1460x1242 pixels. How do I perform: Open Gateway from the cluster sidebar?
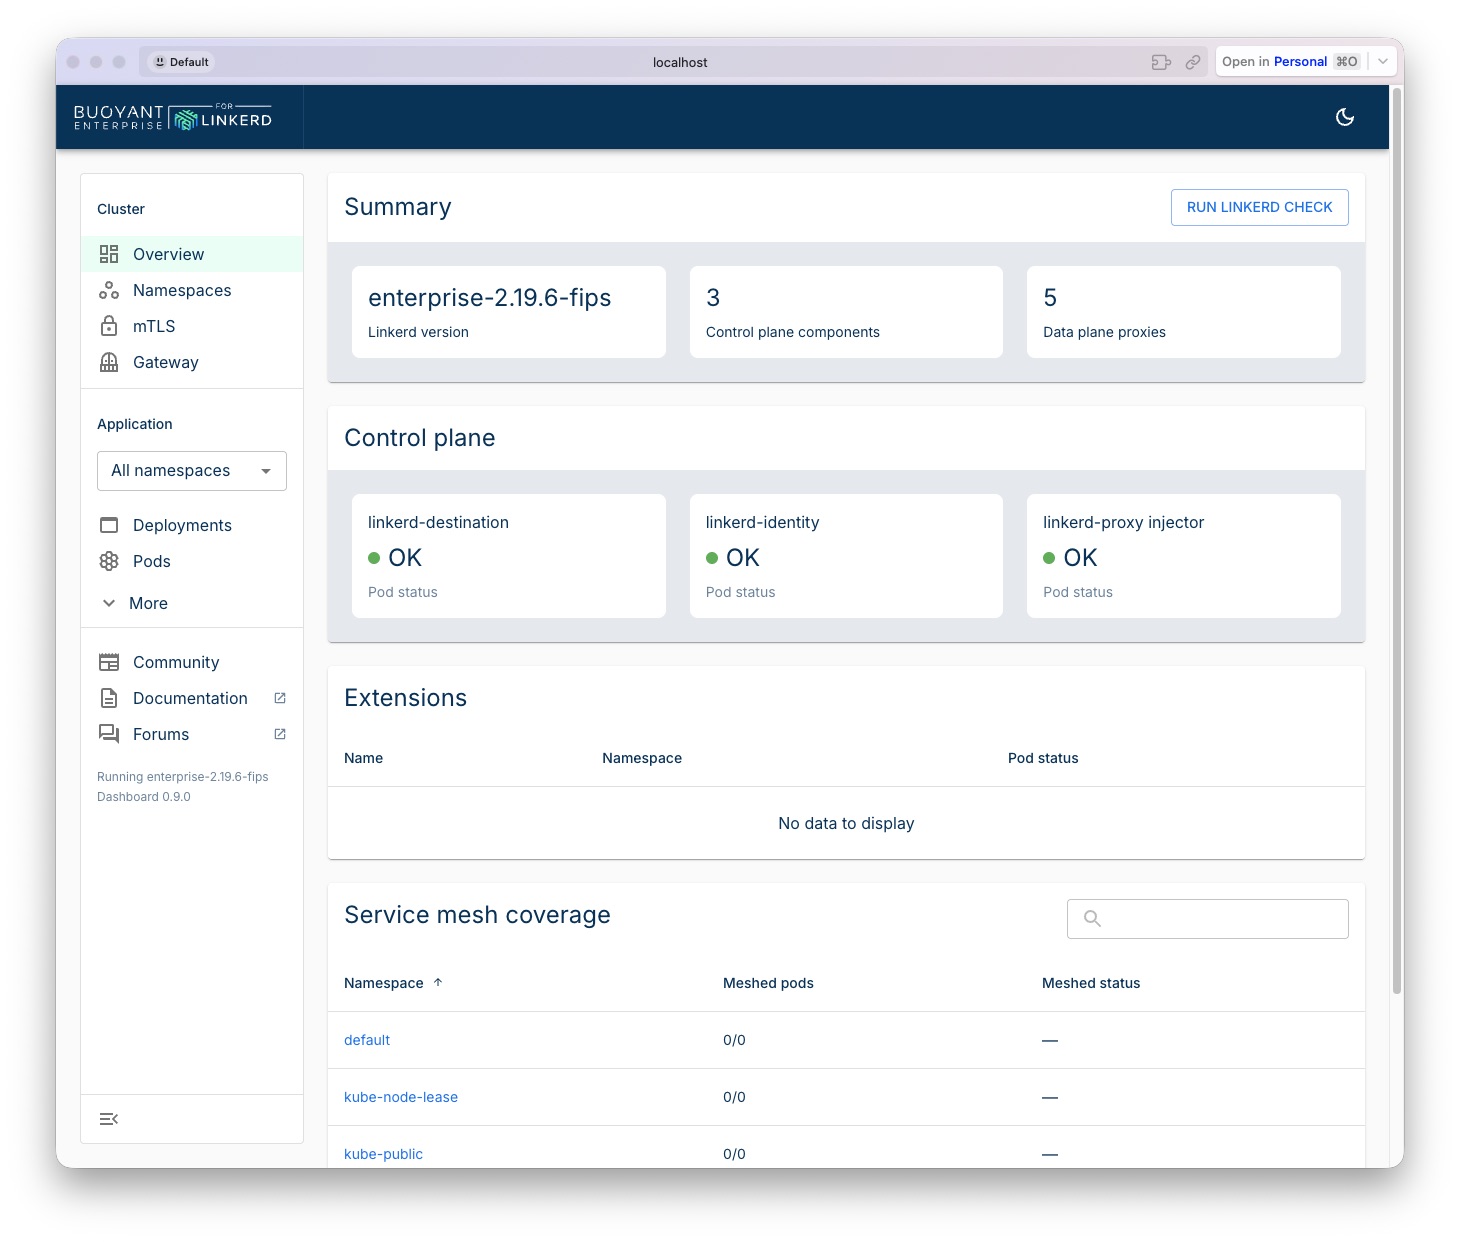[110, 362]
